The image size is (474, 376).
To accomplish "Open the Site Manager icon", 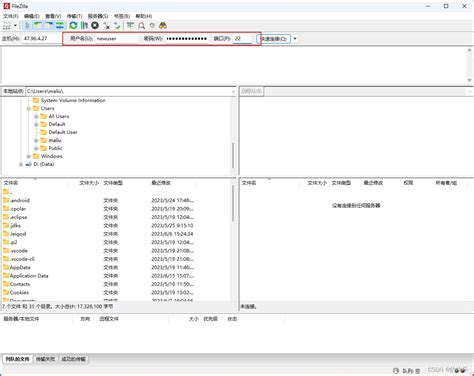I will pos(7,25).
